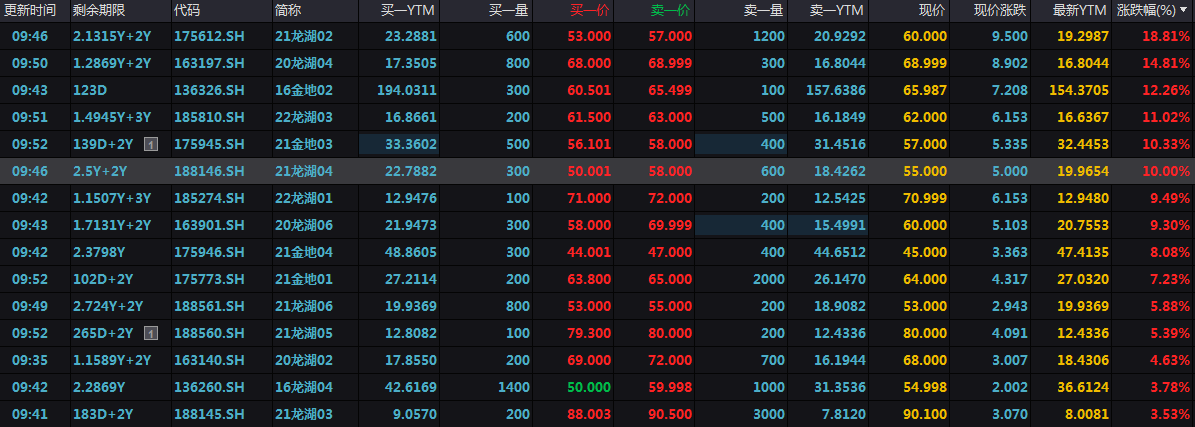This screenshot has width=1195, height=427.
Task: Click bond name 22龙湖03
Action: click(x=304, y=117)
